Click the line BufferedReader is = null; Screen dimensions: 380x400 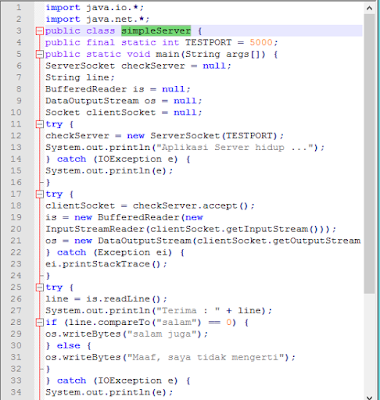coord(118,89)
